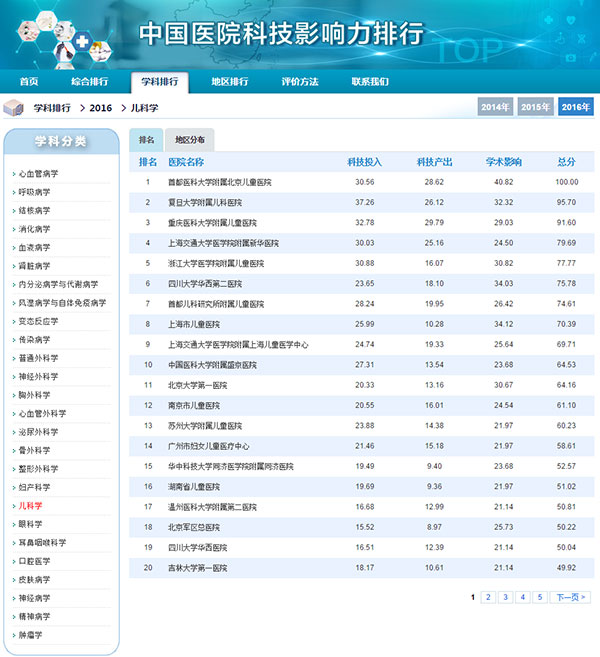This screenshot has width=600, height=657.
Task: Expand the 呼吸病学 category
Action: click(x=34, y=192)
